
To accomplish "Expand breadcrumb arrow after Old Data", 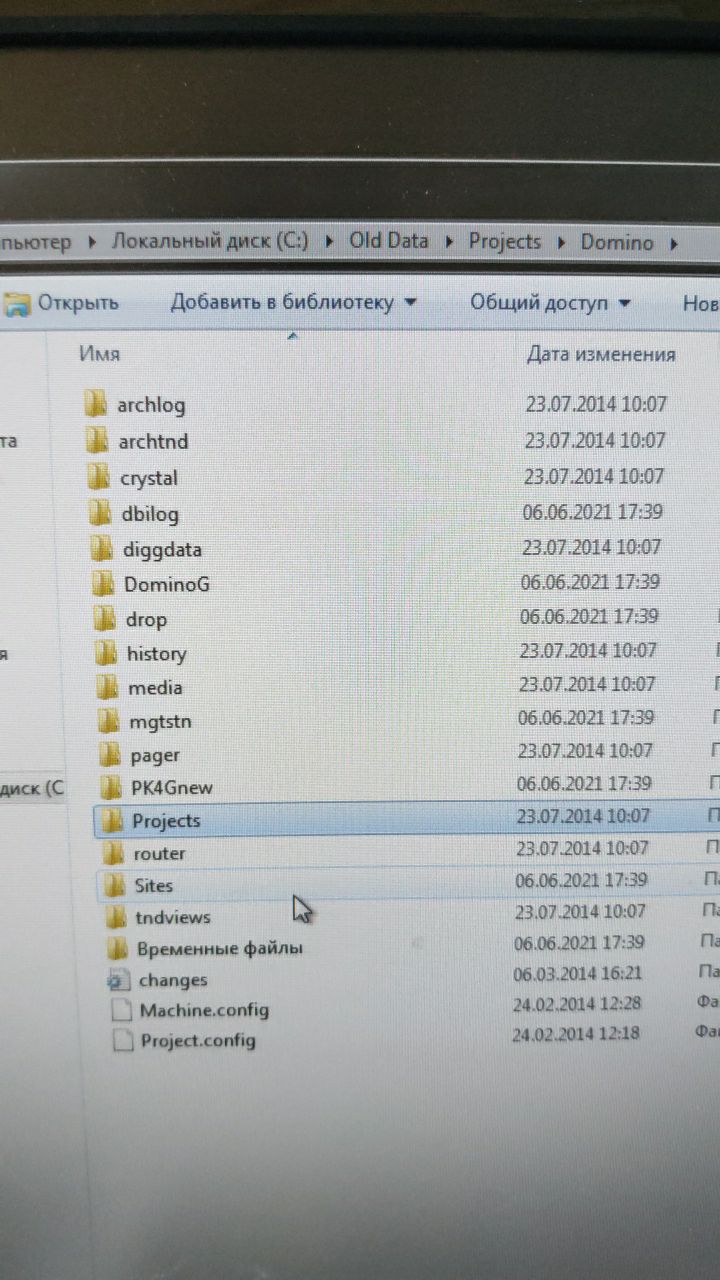I will pos(448,241).
